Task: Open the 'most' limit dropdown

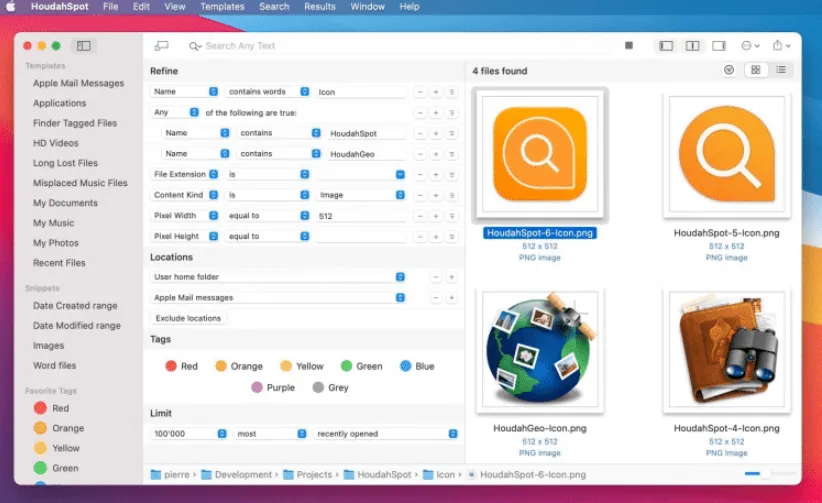Action: pos(270,434)
